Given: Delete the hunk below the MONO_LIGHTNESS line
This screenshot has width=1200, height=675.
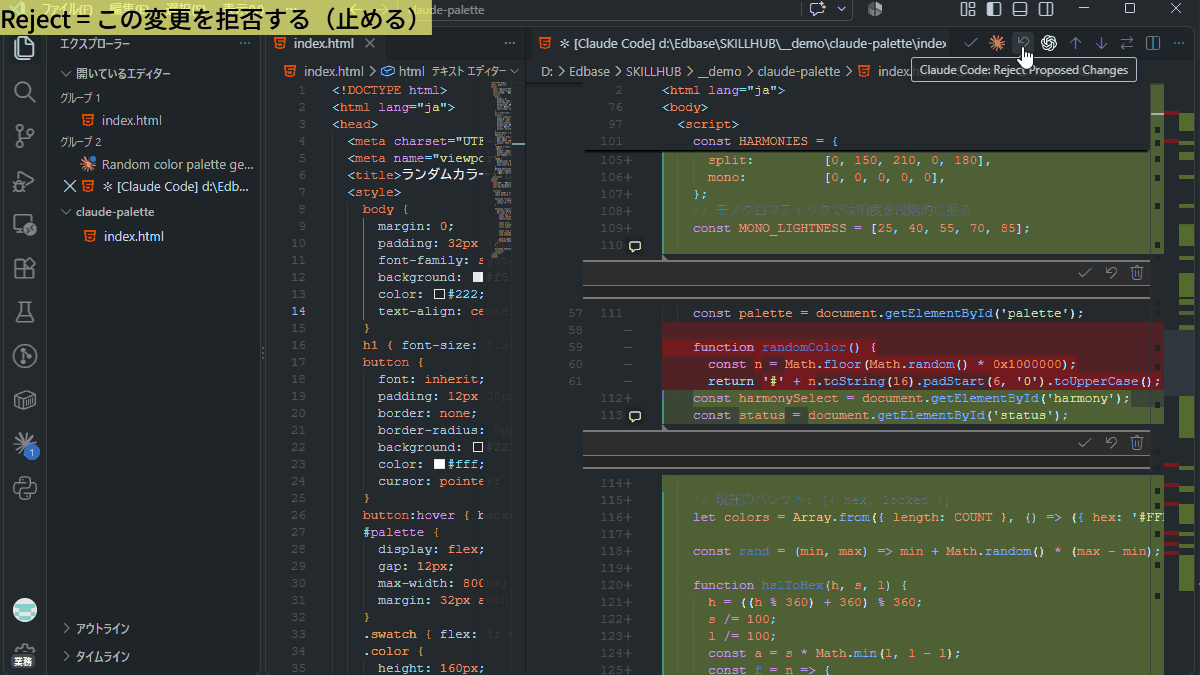Looking at the screenshot, I should [1137, 273].
